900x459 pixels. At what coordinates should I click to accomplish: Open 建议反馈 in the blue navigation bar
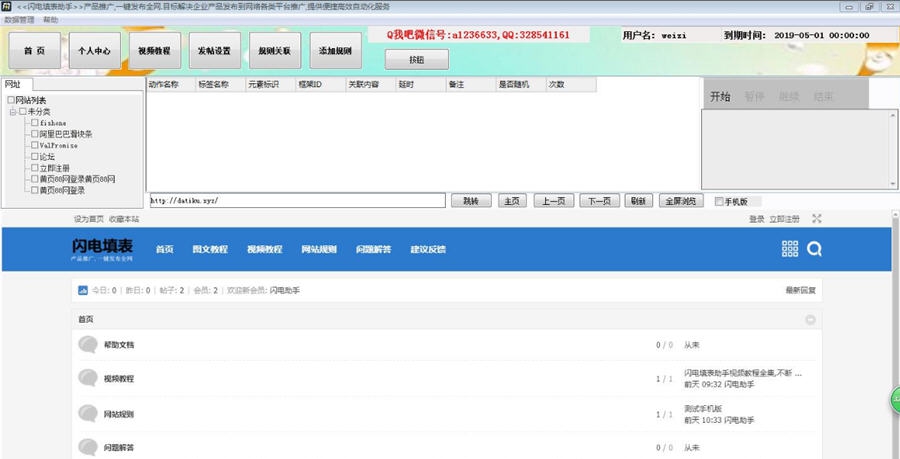428,249
